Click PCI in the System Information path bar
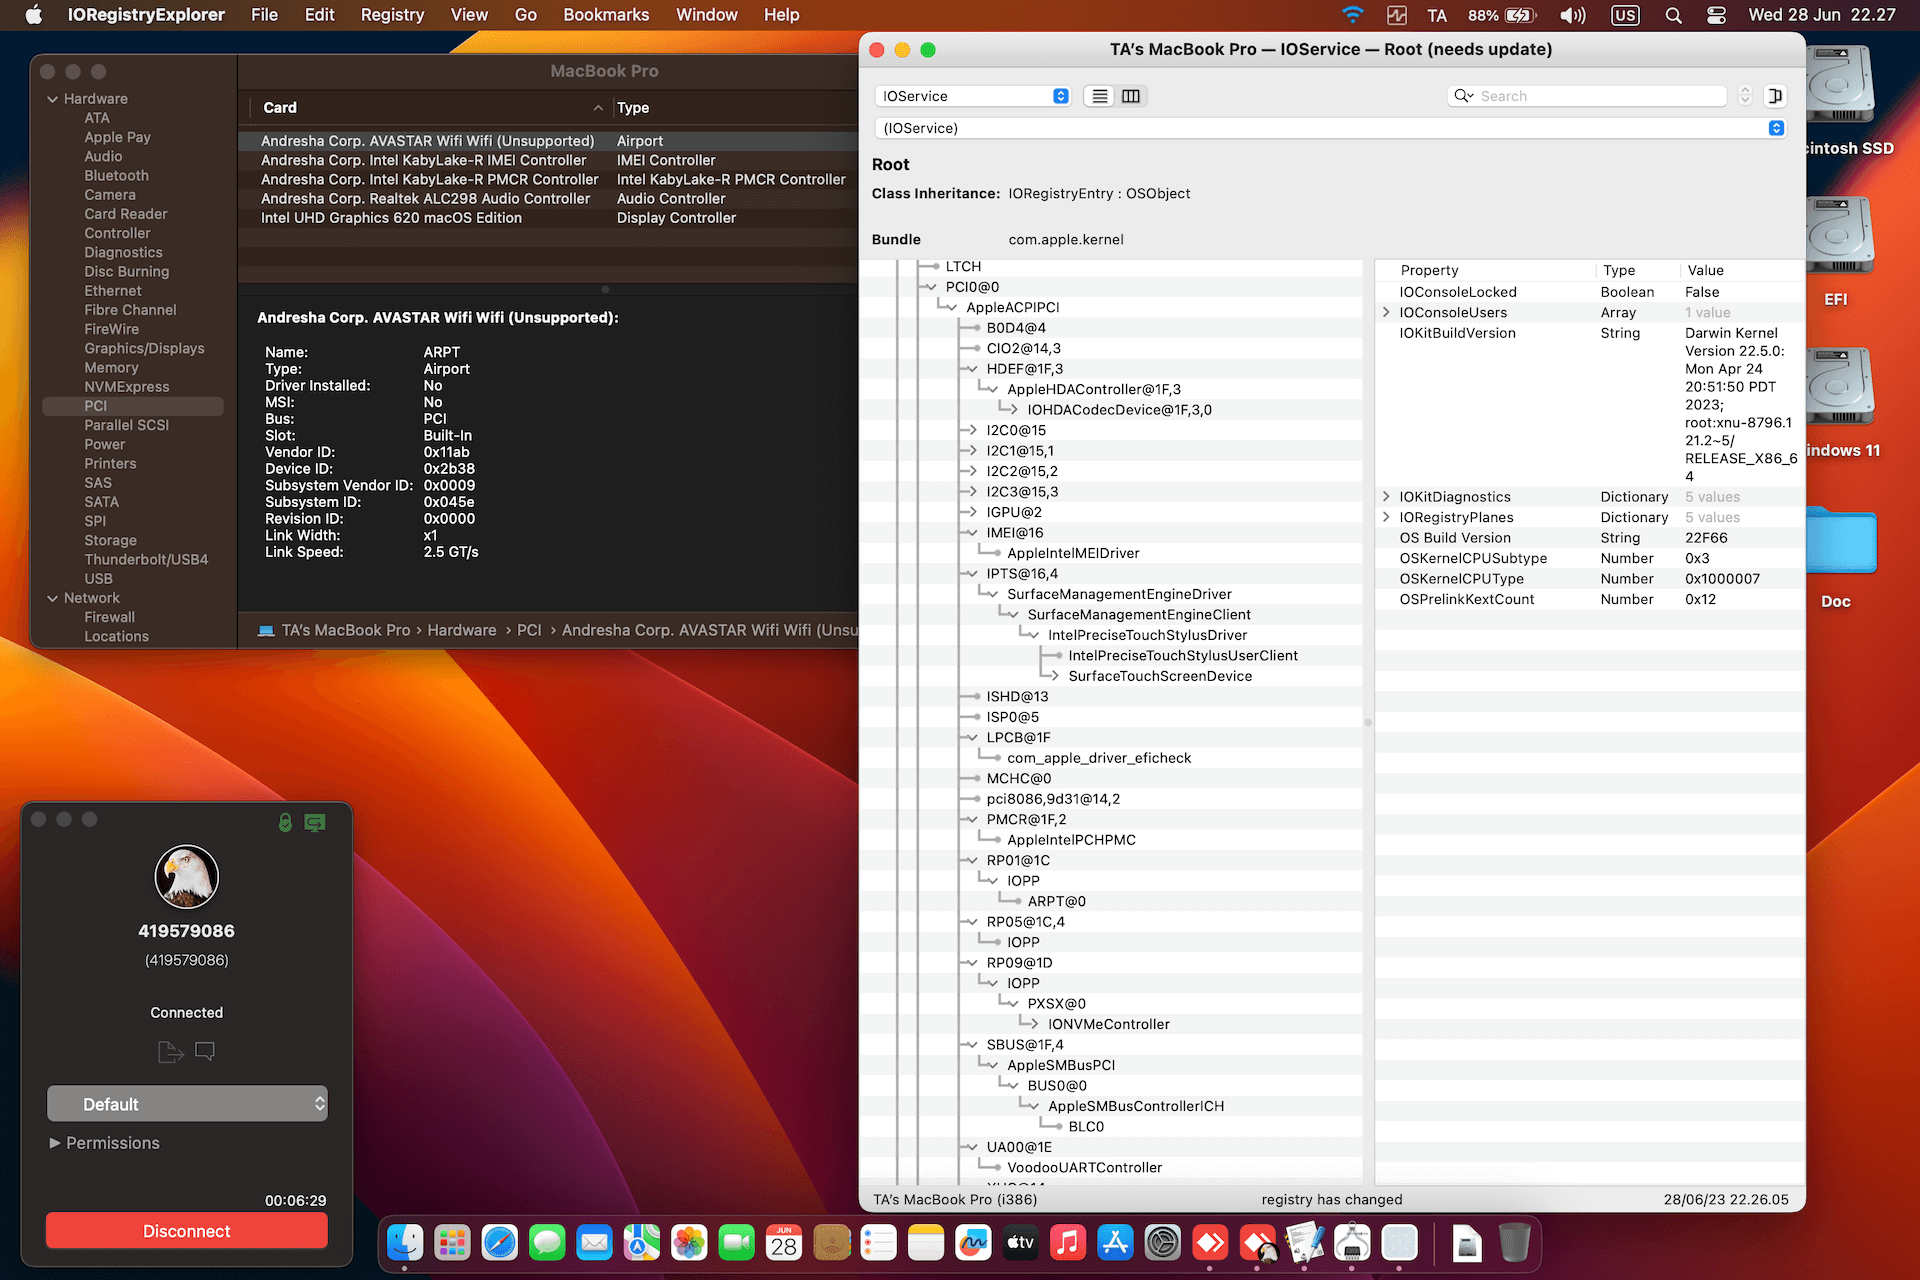This screenshot has height=1280, width=1920. click(529, 630)
